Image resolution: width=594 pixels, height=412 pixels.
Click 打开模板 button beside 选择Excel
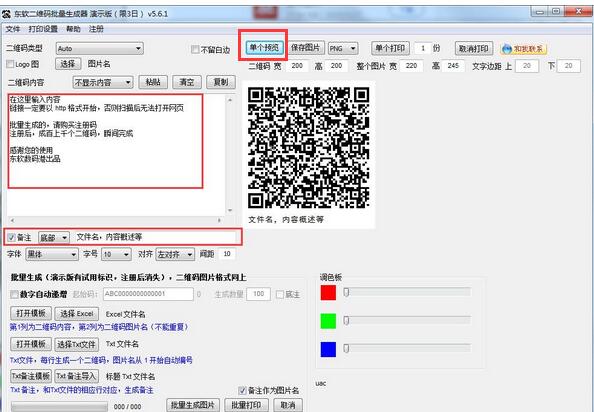31,314
